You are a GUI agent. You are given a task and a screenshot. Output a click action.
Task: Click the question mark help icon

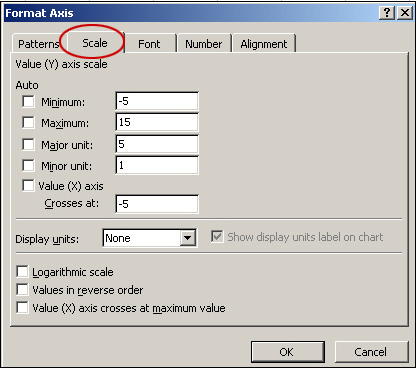click(x=387, y=13)
